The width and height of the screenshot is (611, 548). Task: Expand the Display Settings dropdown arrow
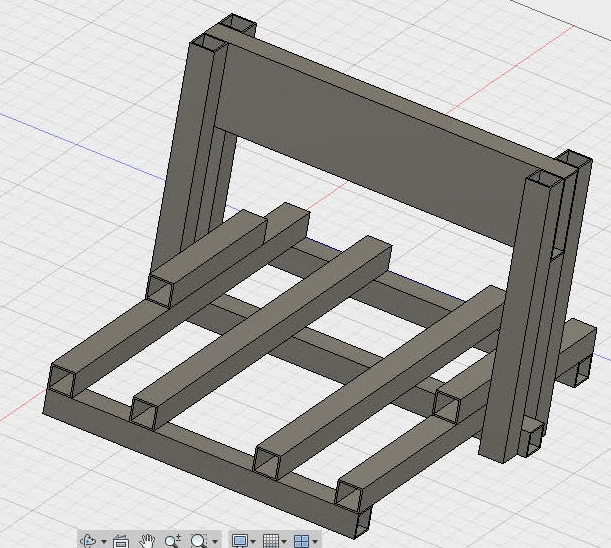[253, 541]
